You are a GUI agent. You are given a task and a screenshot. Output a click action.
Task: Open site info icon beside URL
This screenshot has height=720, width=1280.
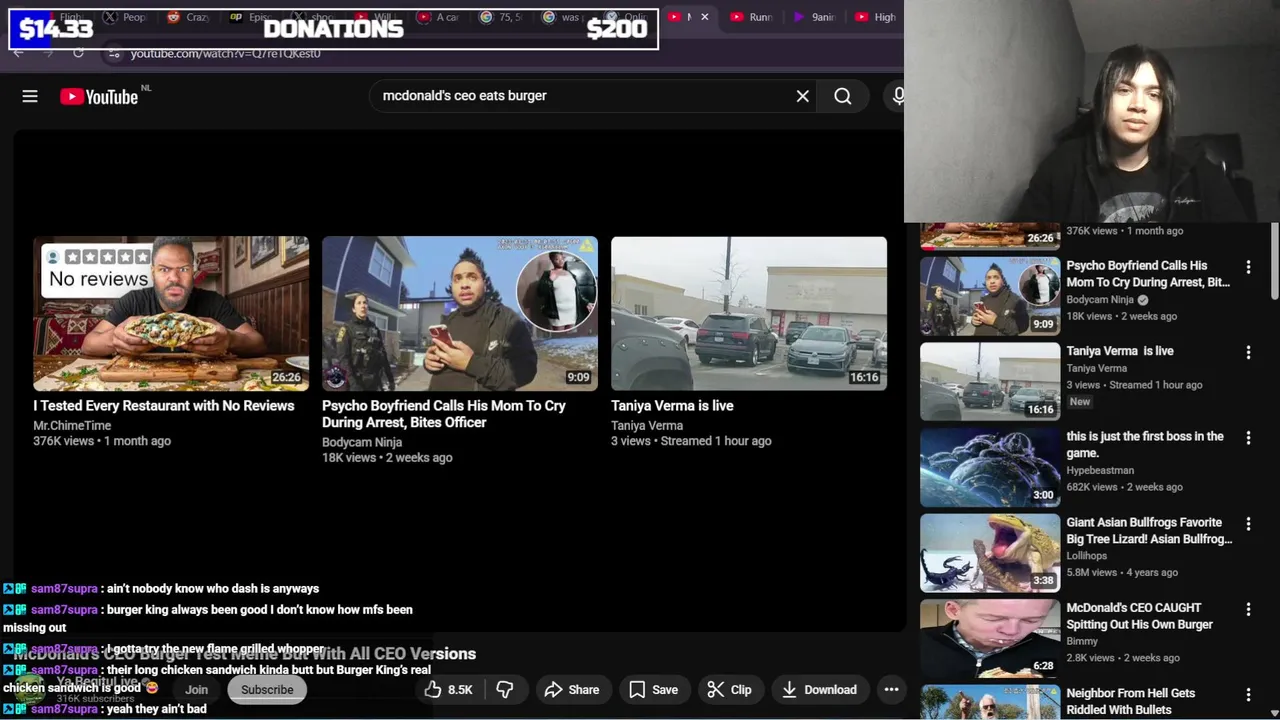[114, 53]
